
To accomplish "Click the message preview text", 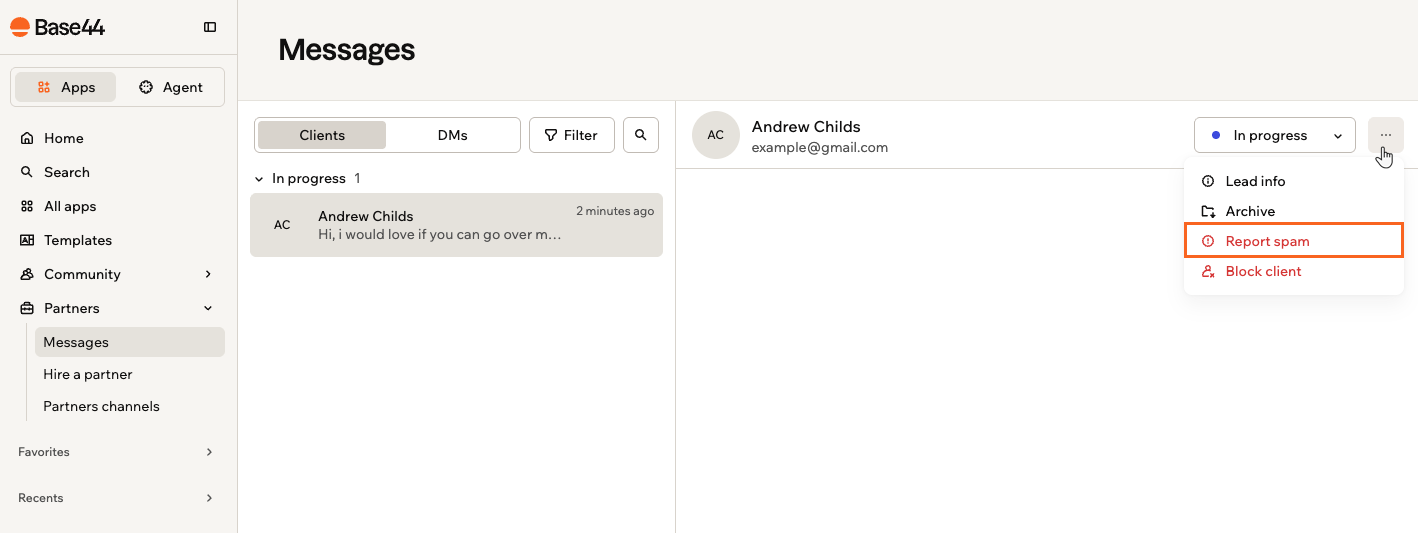I will [x=440, y=235].
